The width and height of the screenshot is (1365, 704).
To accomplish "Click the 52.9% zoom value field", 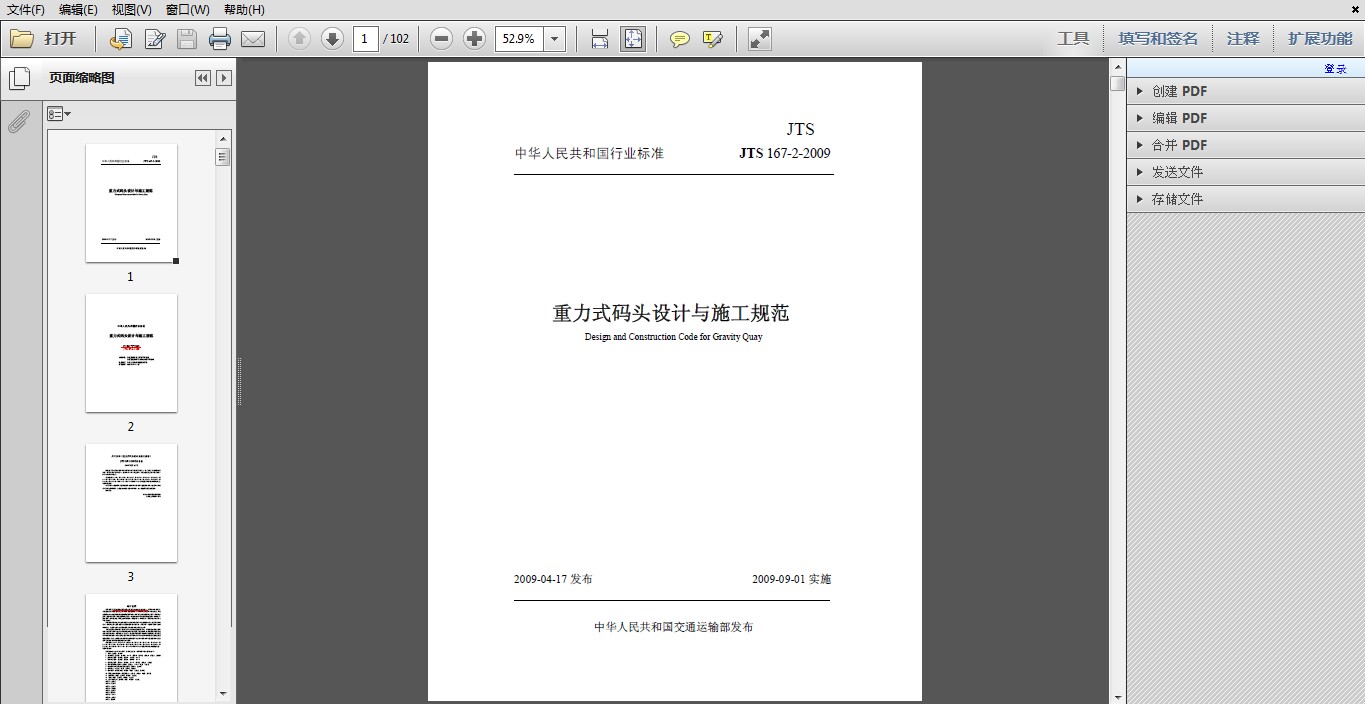I will click(x=520, y=39).
